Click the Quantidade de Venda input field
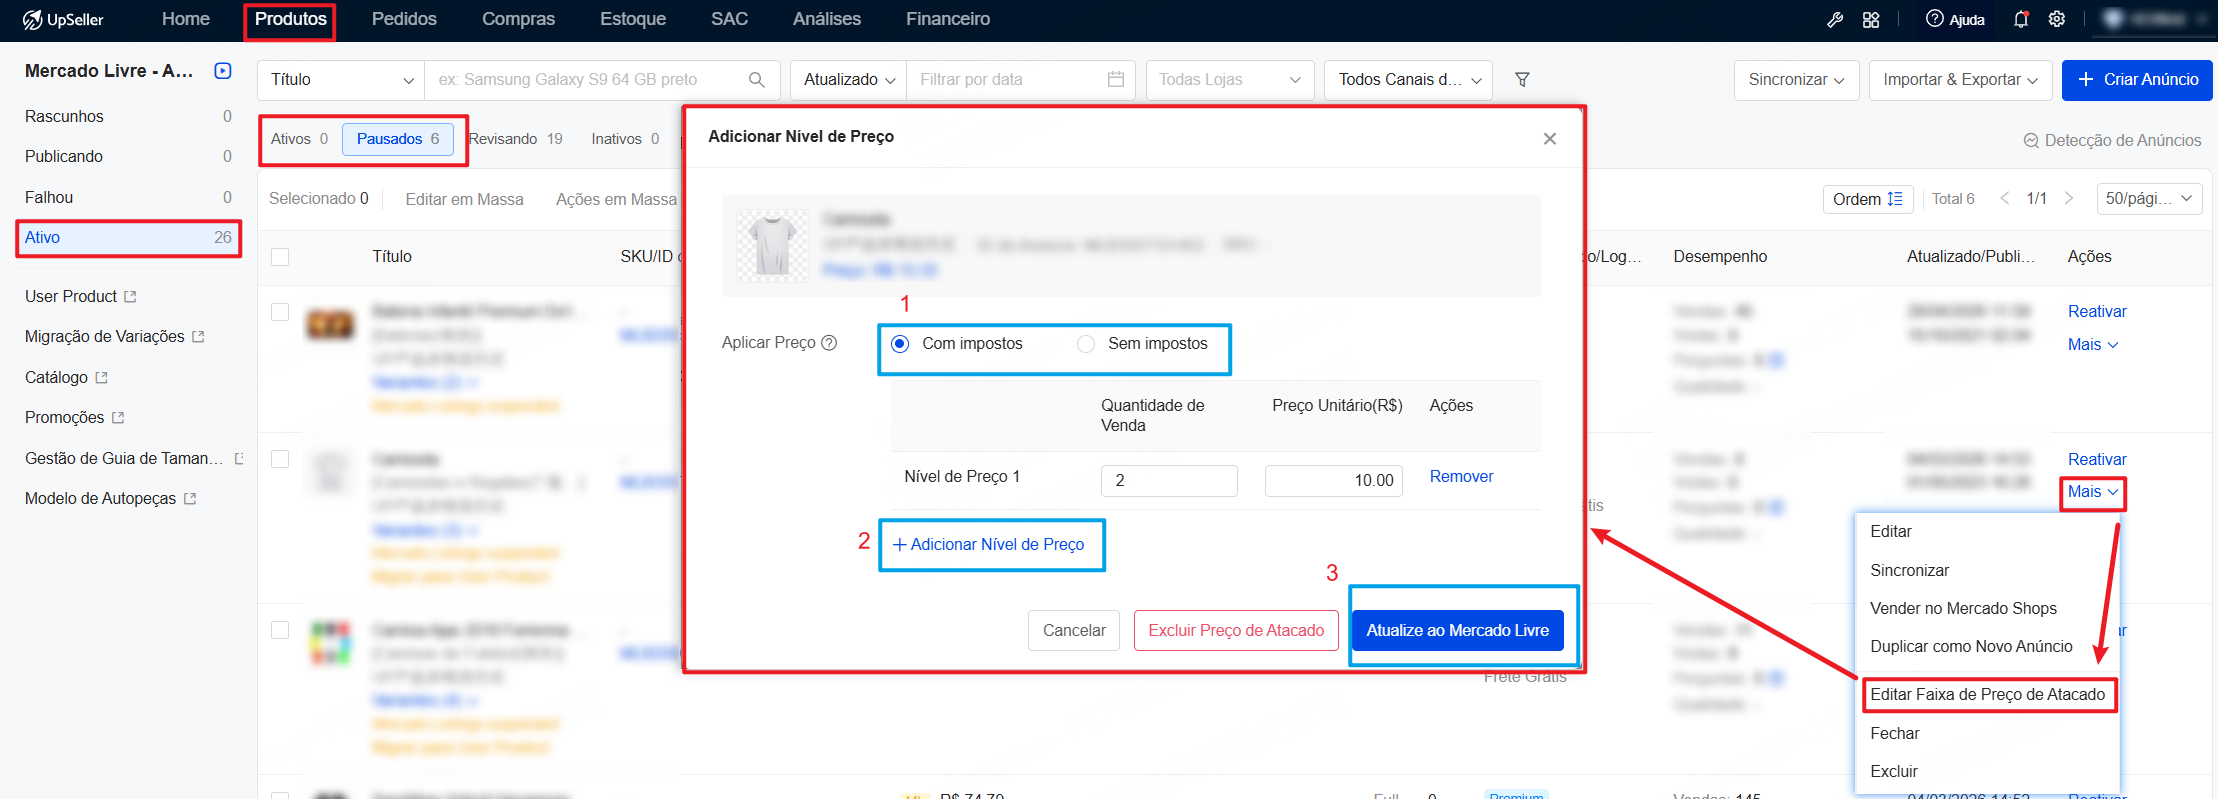Screen dimensions: 2218x799 [x=1169, y=481]
